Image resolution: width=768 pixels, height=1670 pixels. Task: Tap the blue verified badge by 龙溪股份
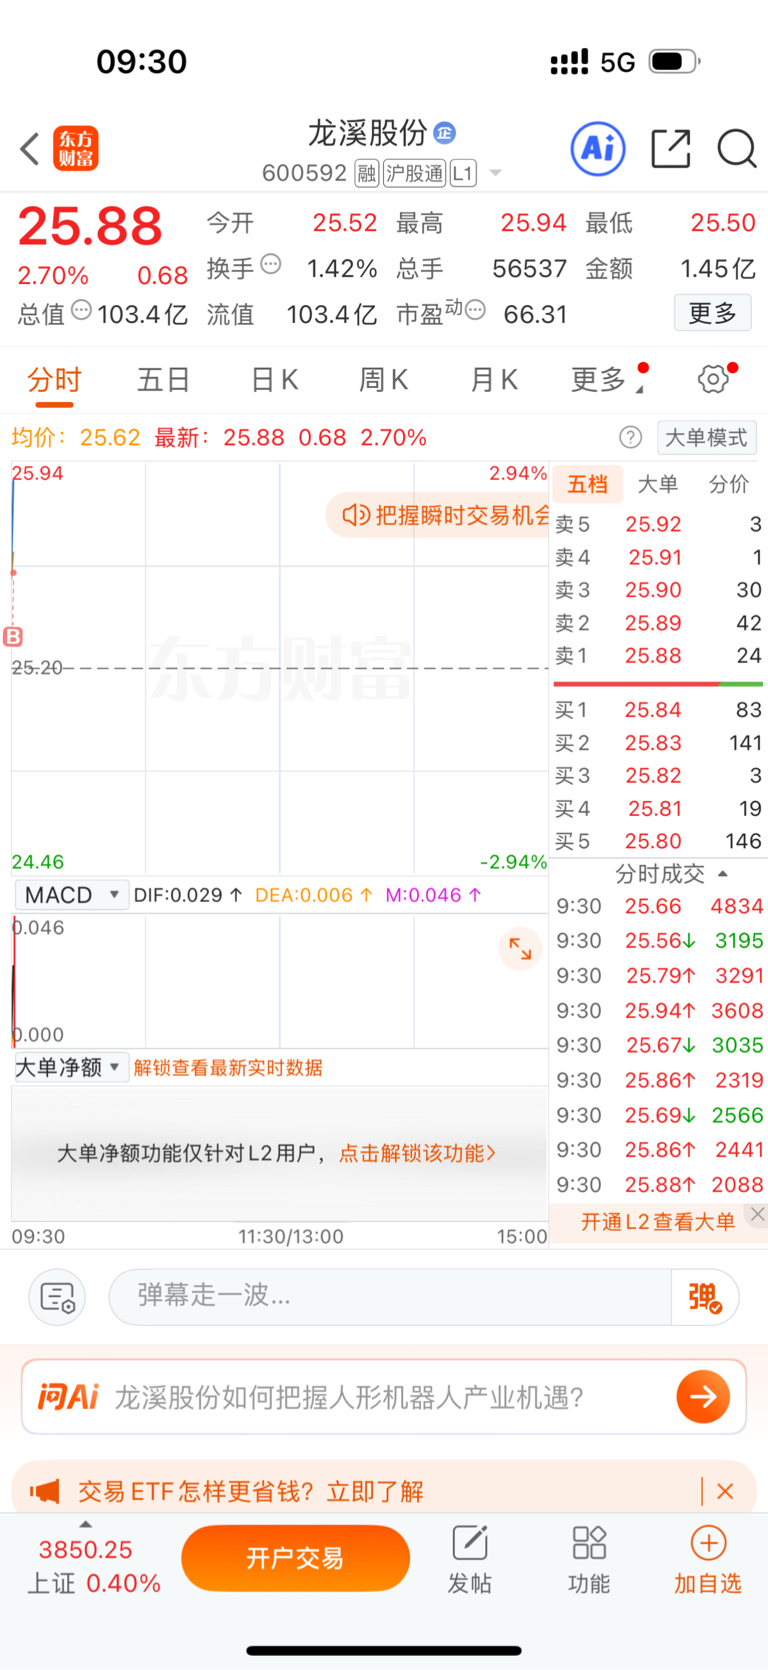446,132
